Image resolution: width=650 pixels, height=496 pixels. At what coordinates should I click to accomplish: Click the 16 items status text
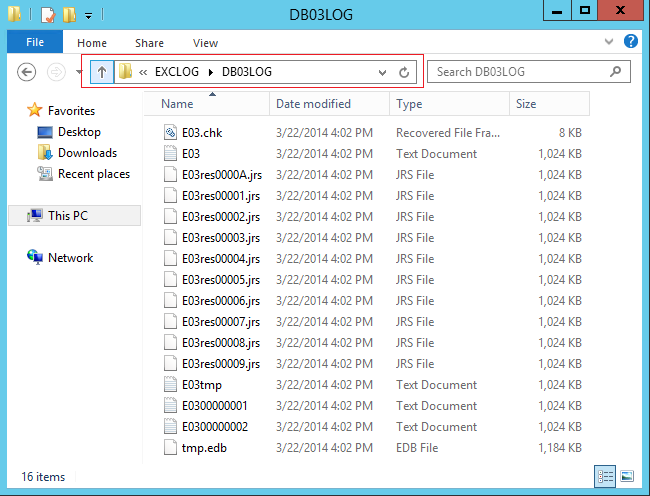43,477
